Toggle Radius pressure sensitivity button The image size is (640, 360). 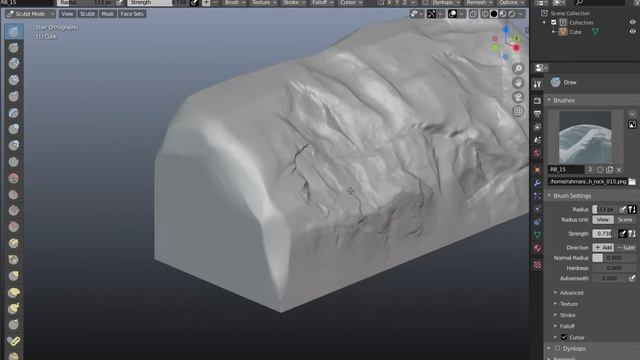click(622, 209)
